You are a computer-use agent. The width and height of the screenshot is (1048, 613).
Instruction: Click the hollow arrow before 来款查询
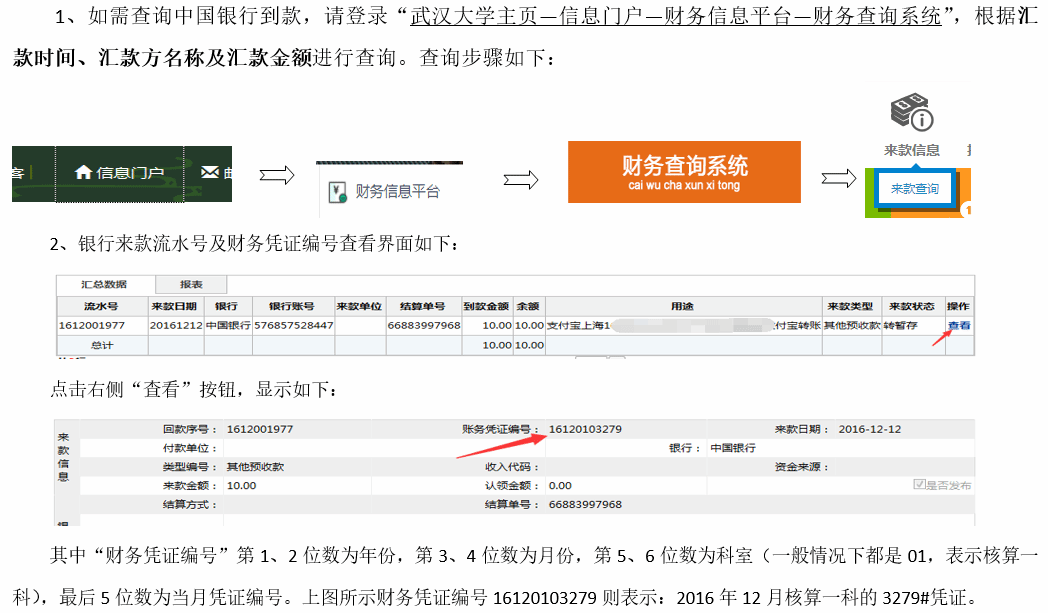pos(838,178)
